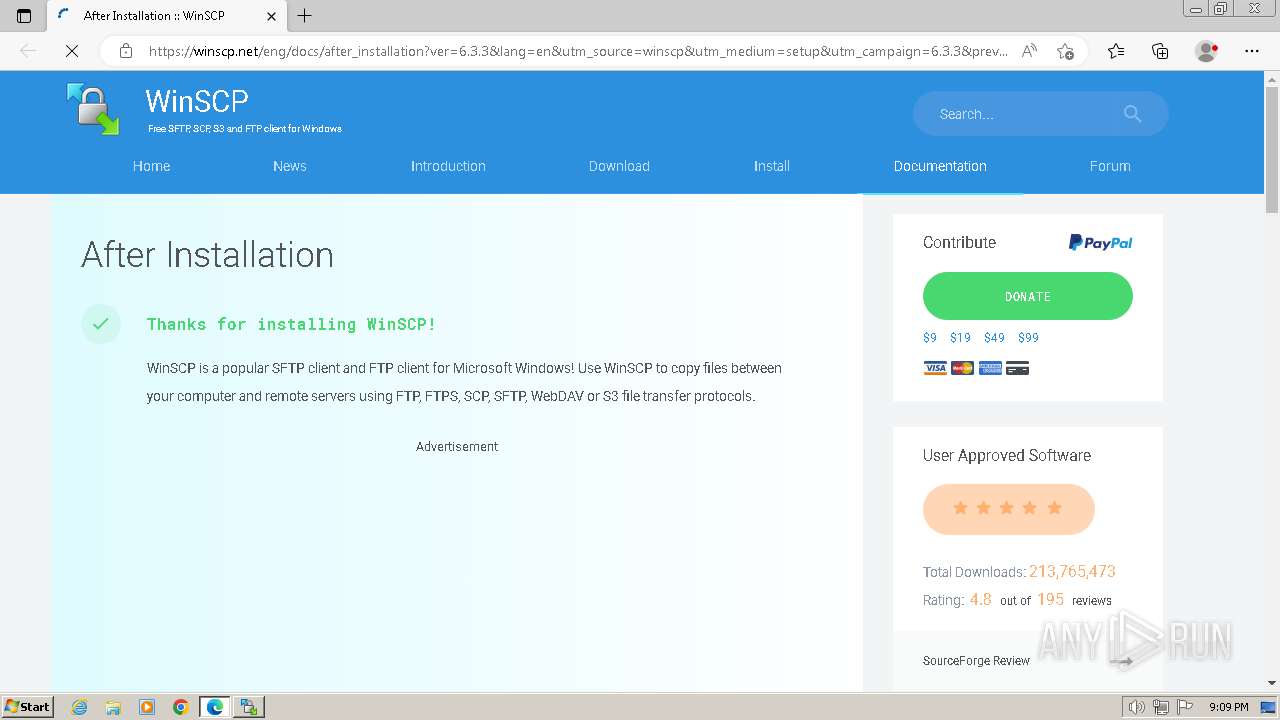This screenshot has height=720, width=1280.
Task: Open the Documentation nav item
Action: (940, 166)
